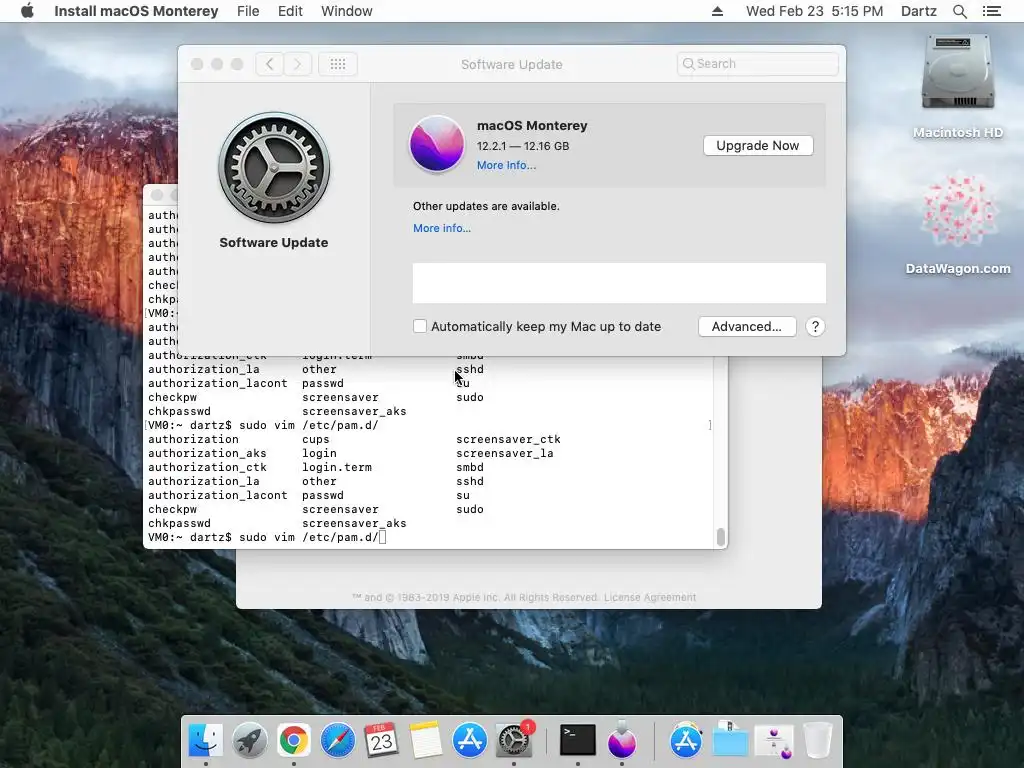Open Notification Center list icon
The image size is (1024, 768).
click(x=991, y=11)
